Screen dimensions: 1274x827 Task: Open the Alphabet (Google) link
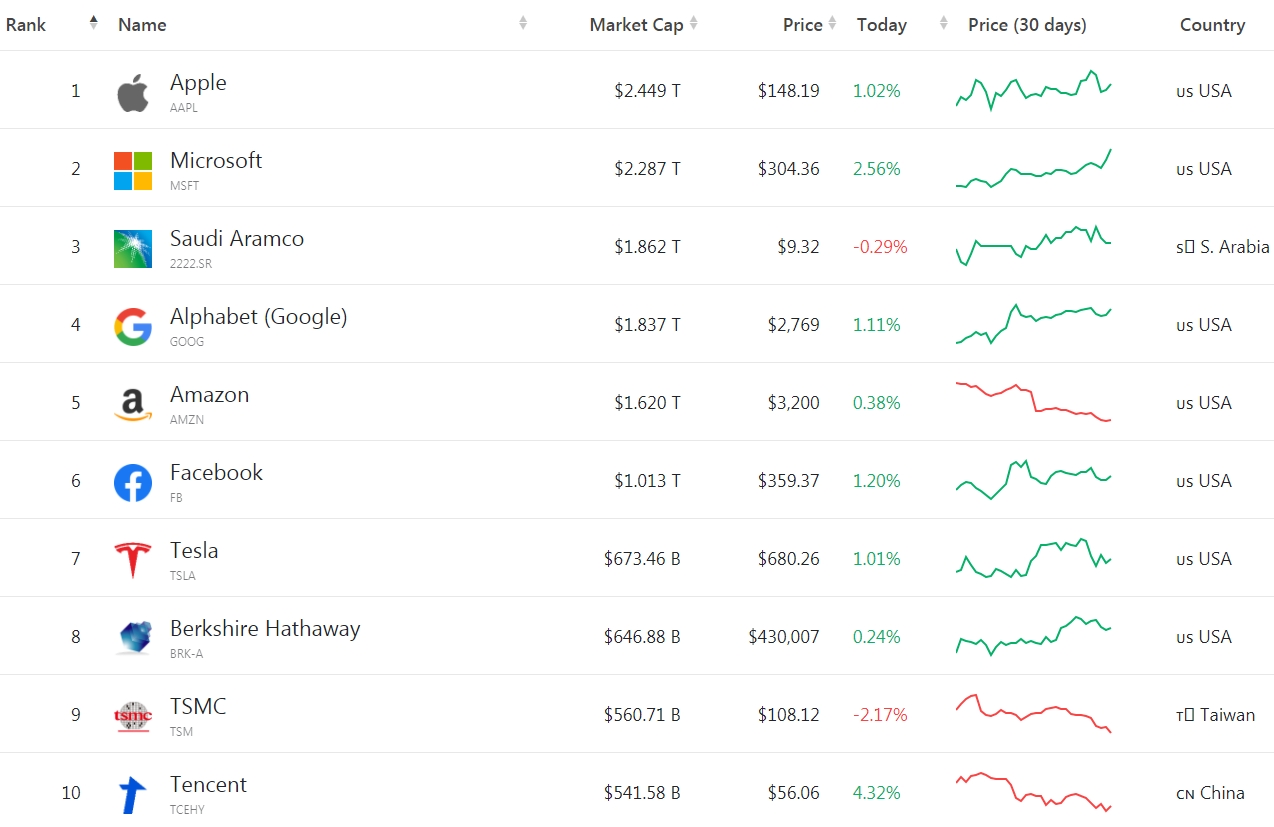click(x=259, y=317)
